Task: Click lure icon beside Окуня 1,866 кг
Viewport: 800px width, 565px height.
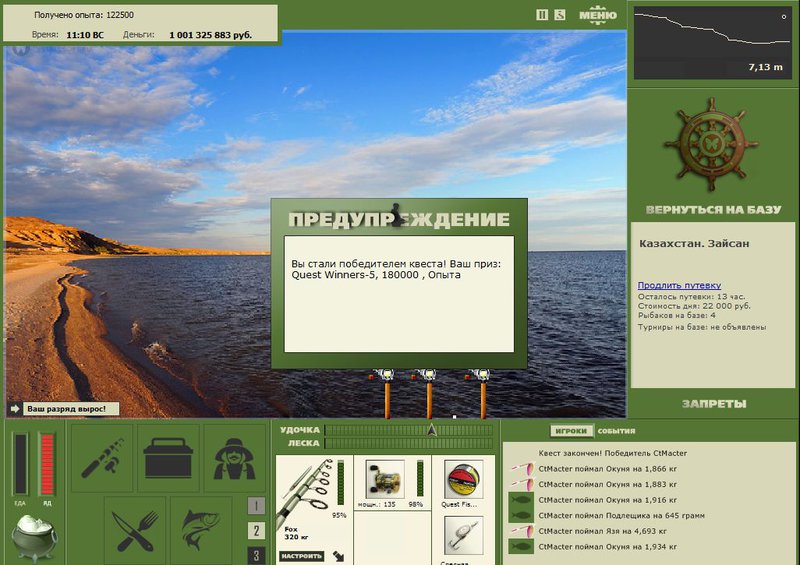Action: click(x=521, y=469)
